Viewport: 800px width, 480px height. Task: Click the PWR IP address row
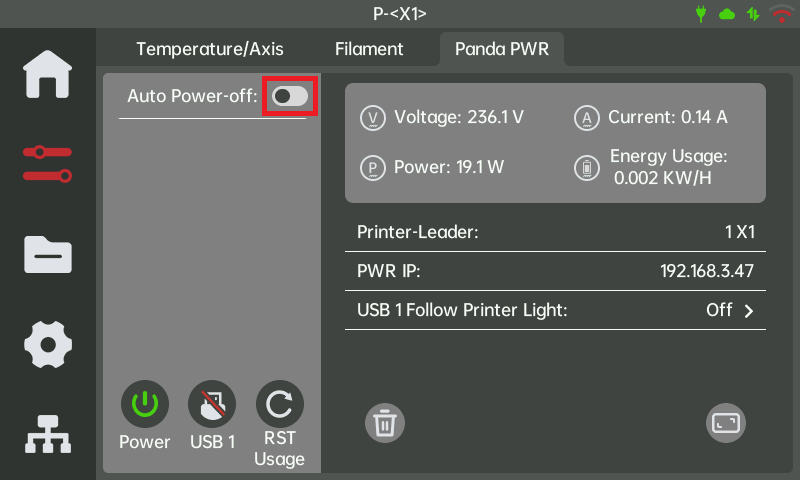pos(555,271)
